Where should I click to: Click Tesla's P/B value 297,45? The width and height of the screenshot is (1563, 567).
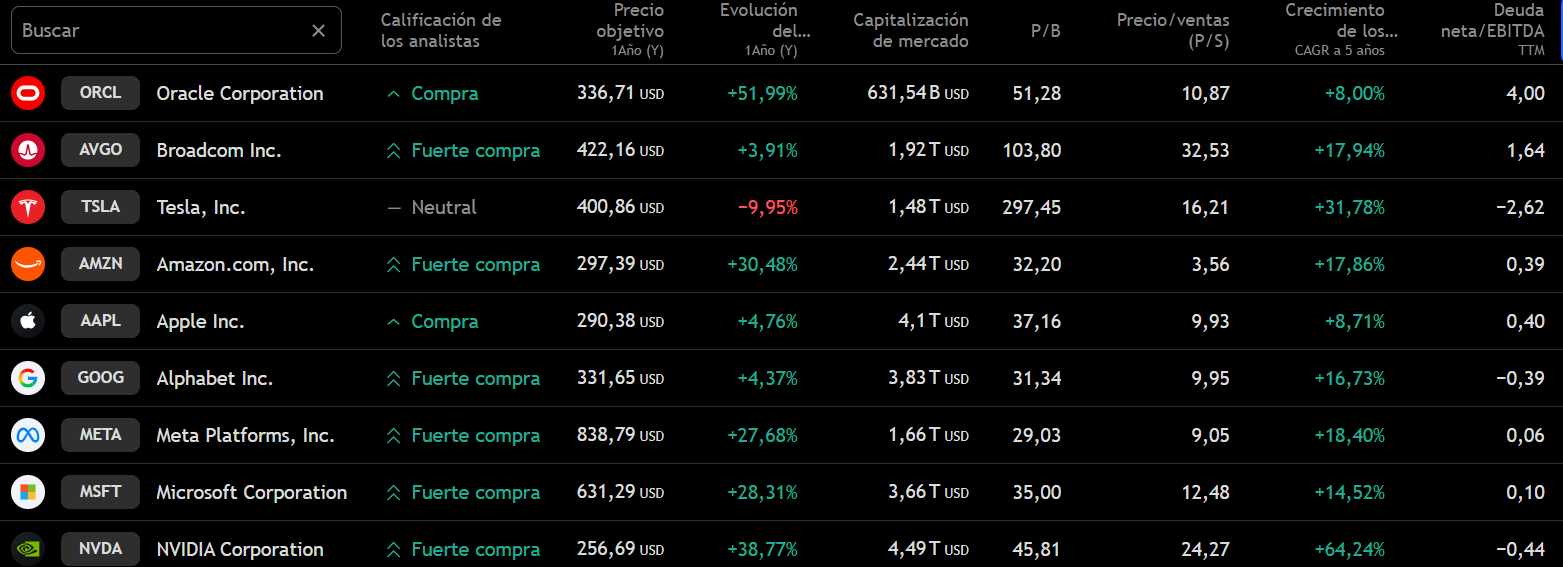(x=1032, y=207)
